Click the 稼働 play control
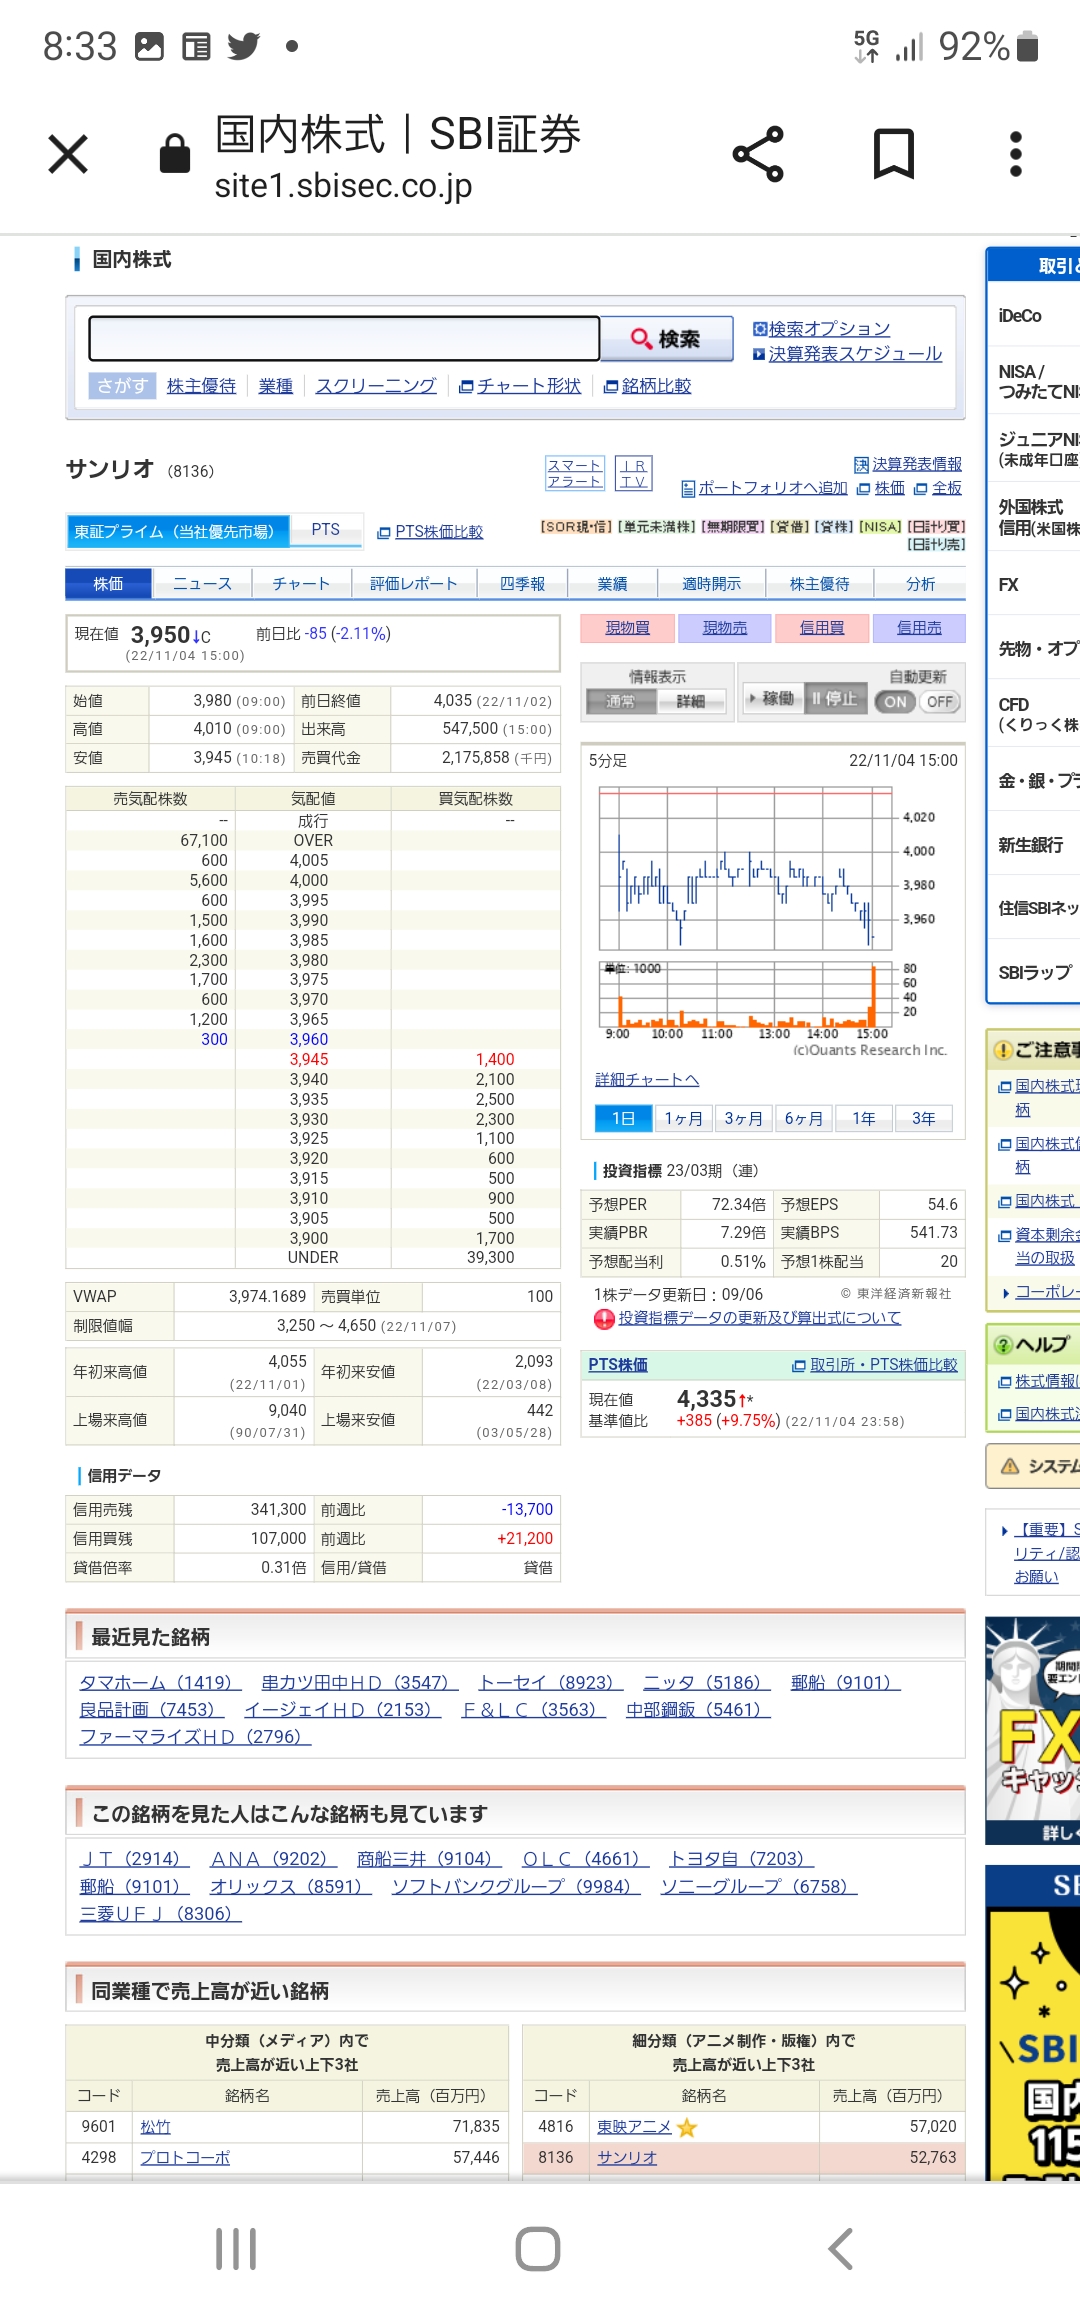The height and width of the screenshot is (2316, 1080). (x=771, y=699)
